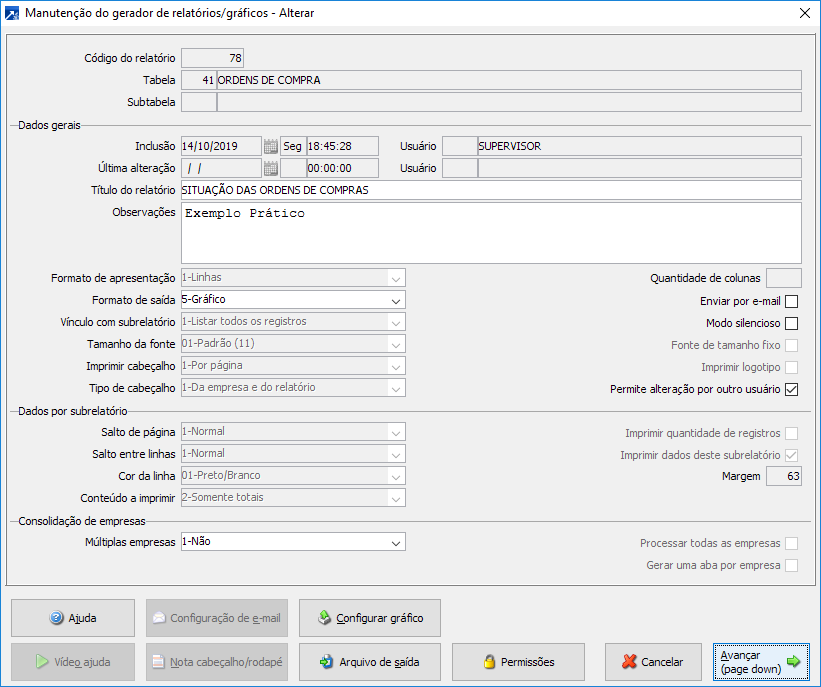This screenshot has height=687, width=821.
Task: Open Arquivo de saída options
Action: (x=369, y=662)
